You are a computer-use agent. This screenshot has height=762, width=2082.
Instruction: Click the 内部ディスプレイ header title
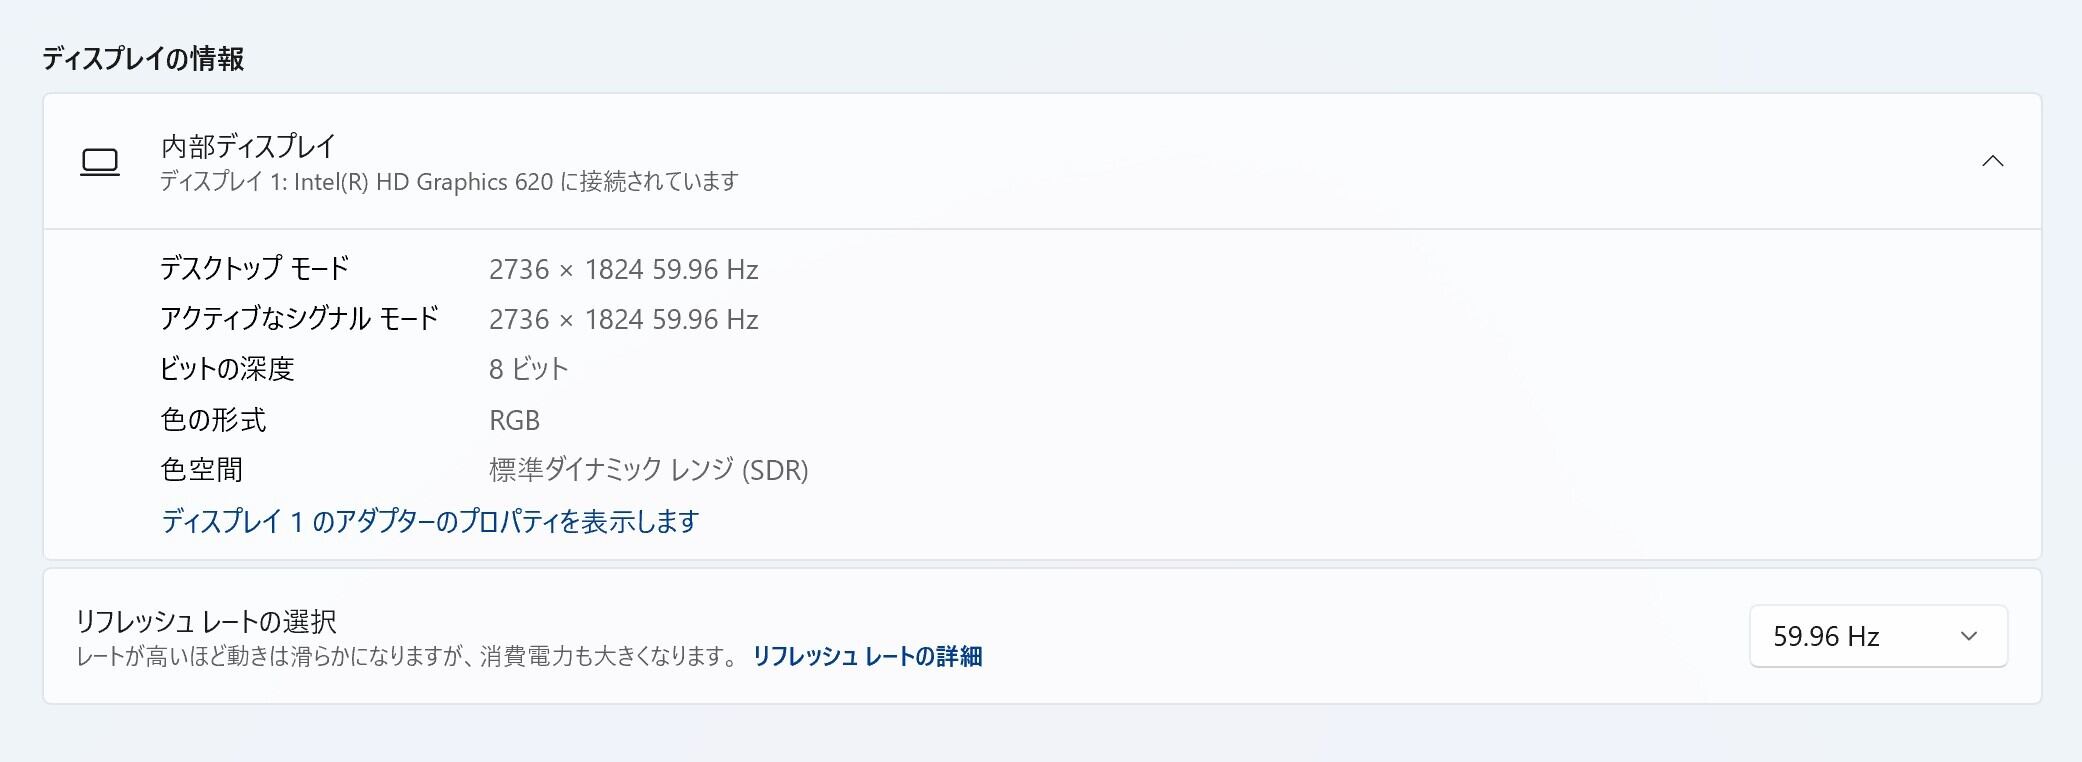click(x=248, y=146)
